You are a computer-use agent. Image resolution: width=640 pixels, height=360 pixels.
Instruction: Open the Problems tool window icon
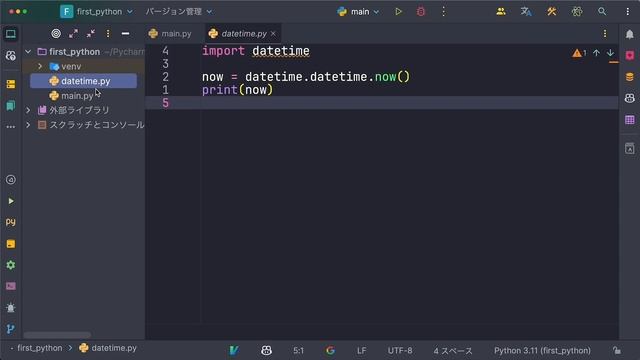point(11,308)
